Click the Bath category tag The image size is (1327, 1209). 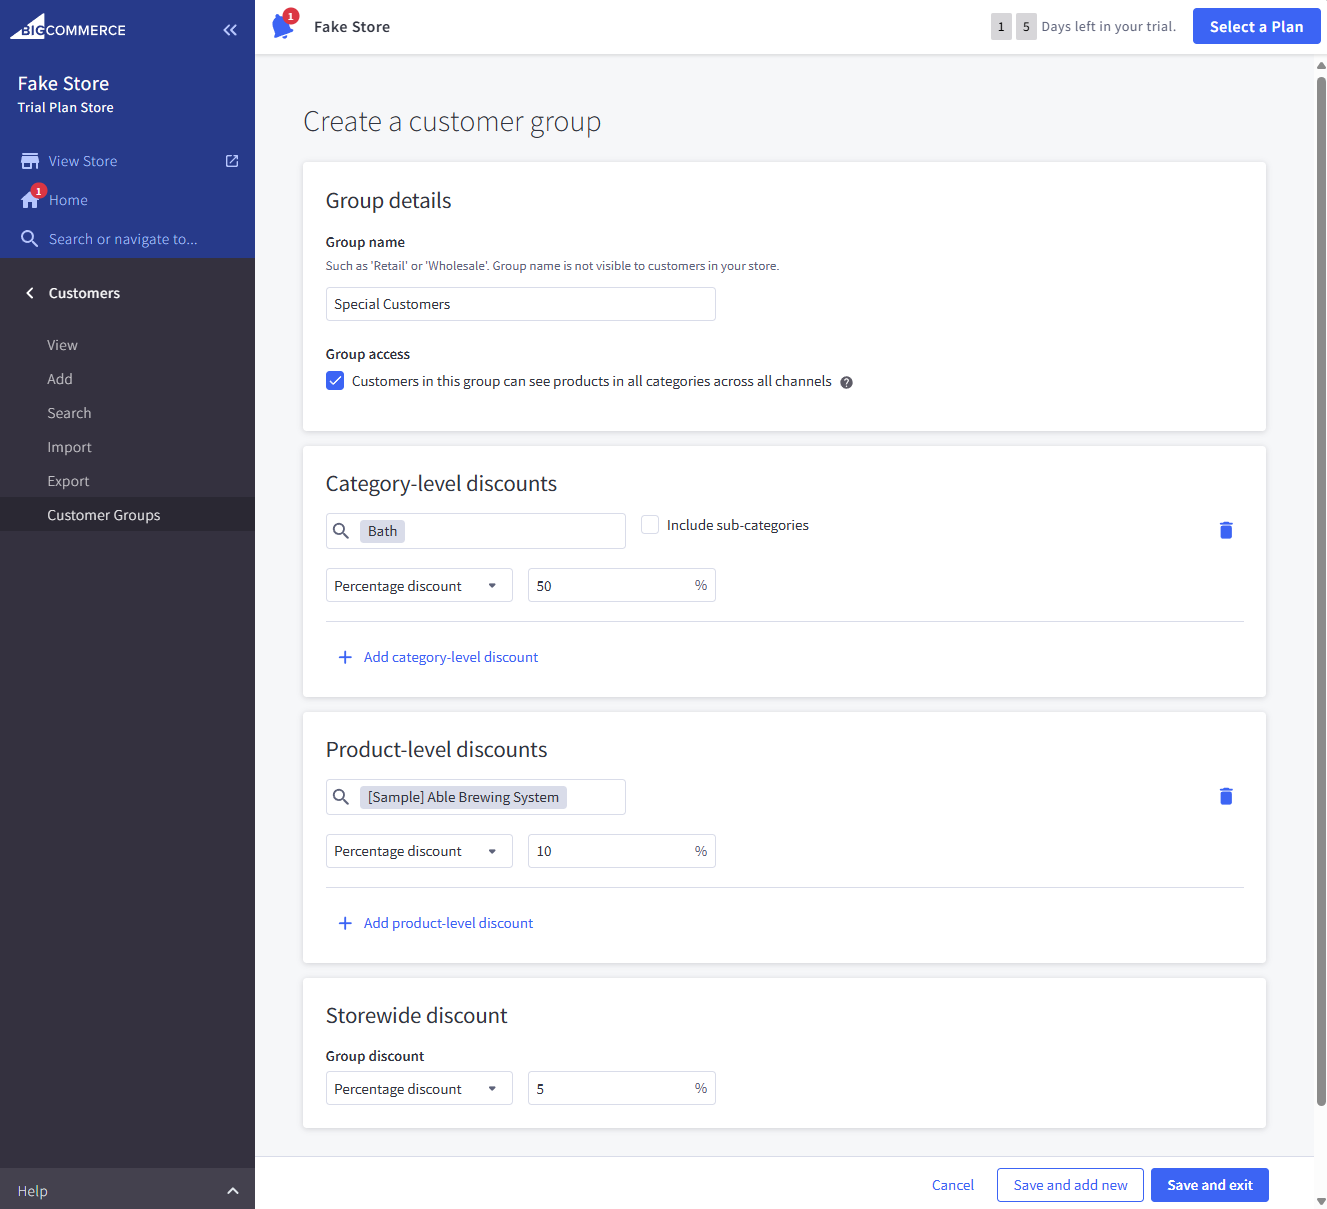(382, 531)
